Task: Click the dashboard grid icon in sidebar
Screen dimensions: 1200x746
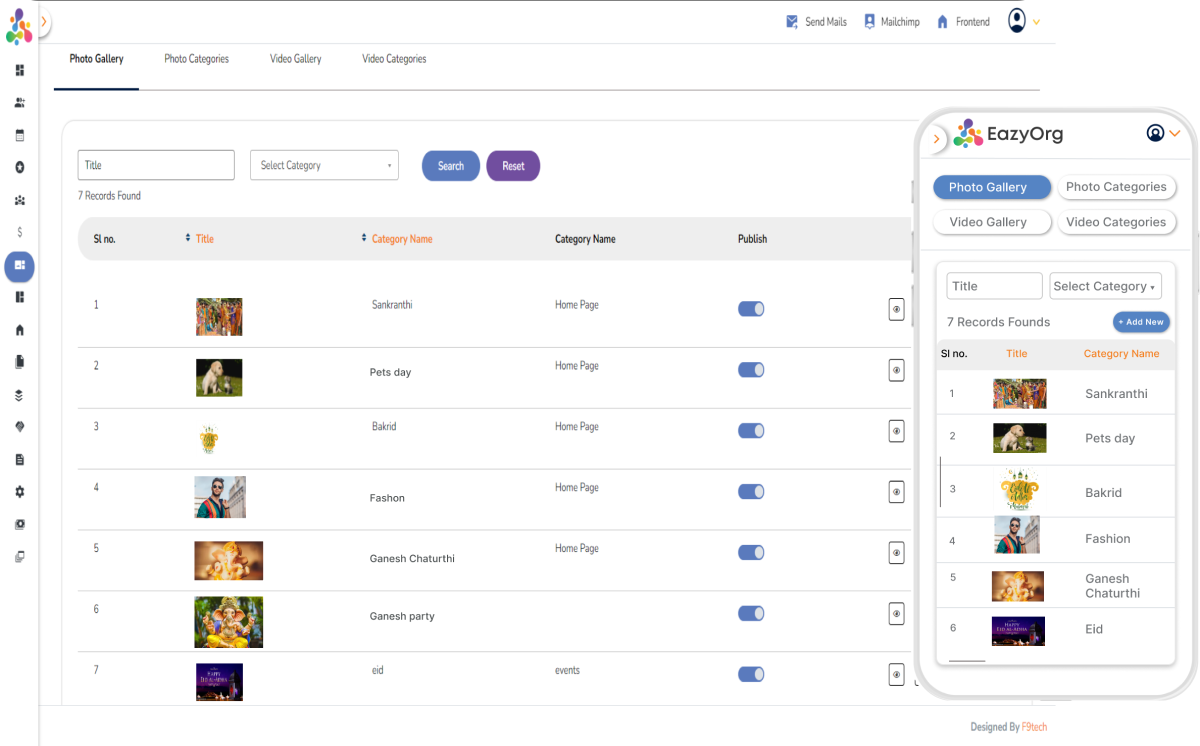Action: (20, 70)
